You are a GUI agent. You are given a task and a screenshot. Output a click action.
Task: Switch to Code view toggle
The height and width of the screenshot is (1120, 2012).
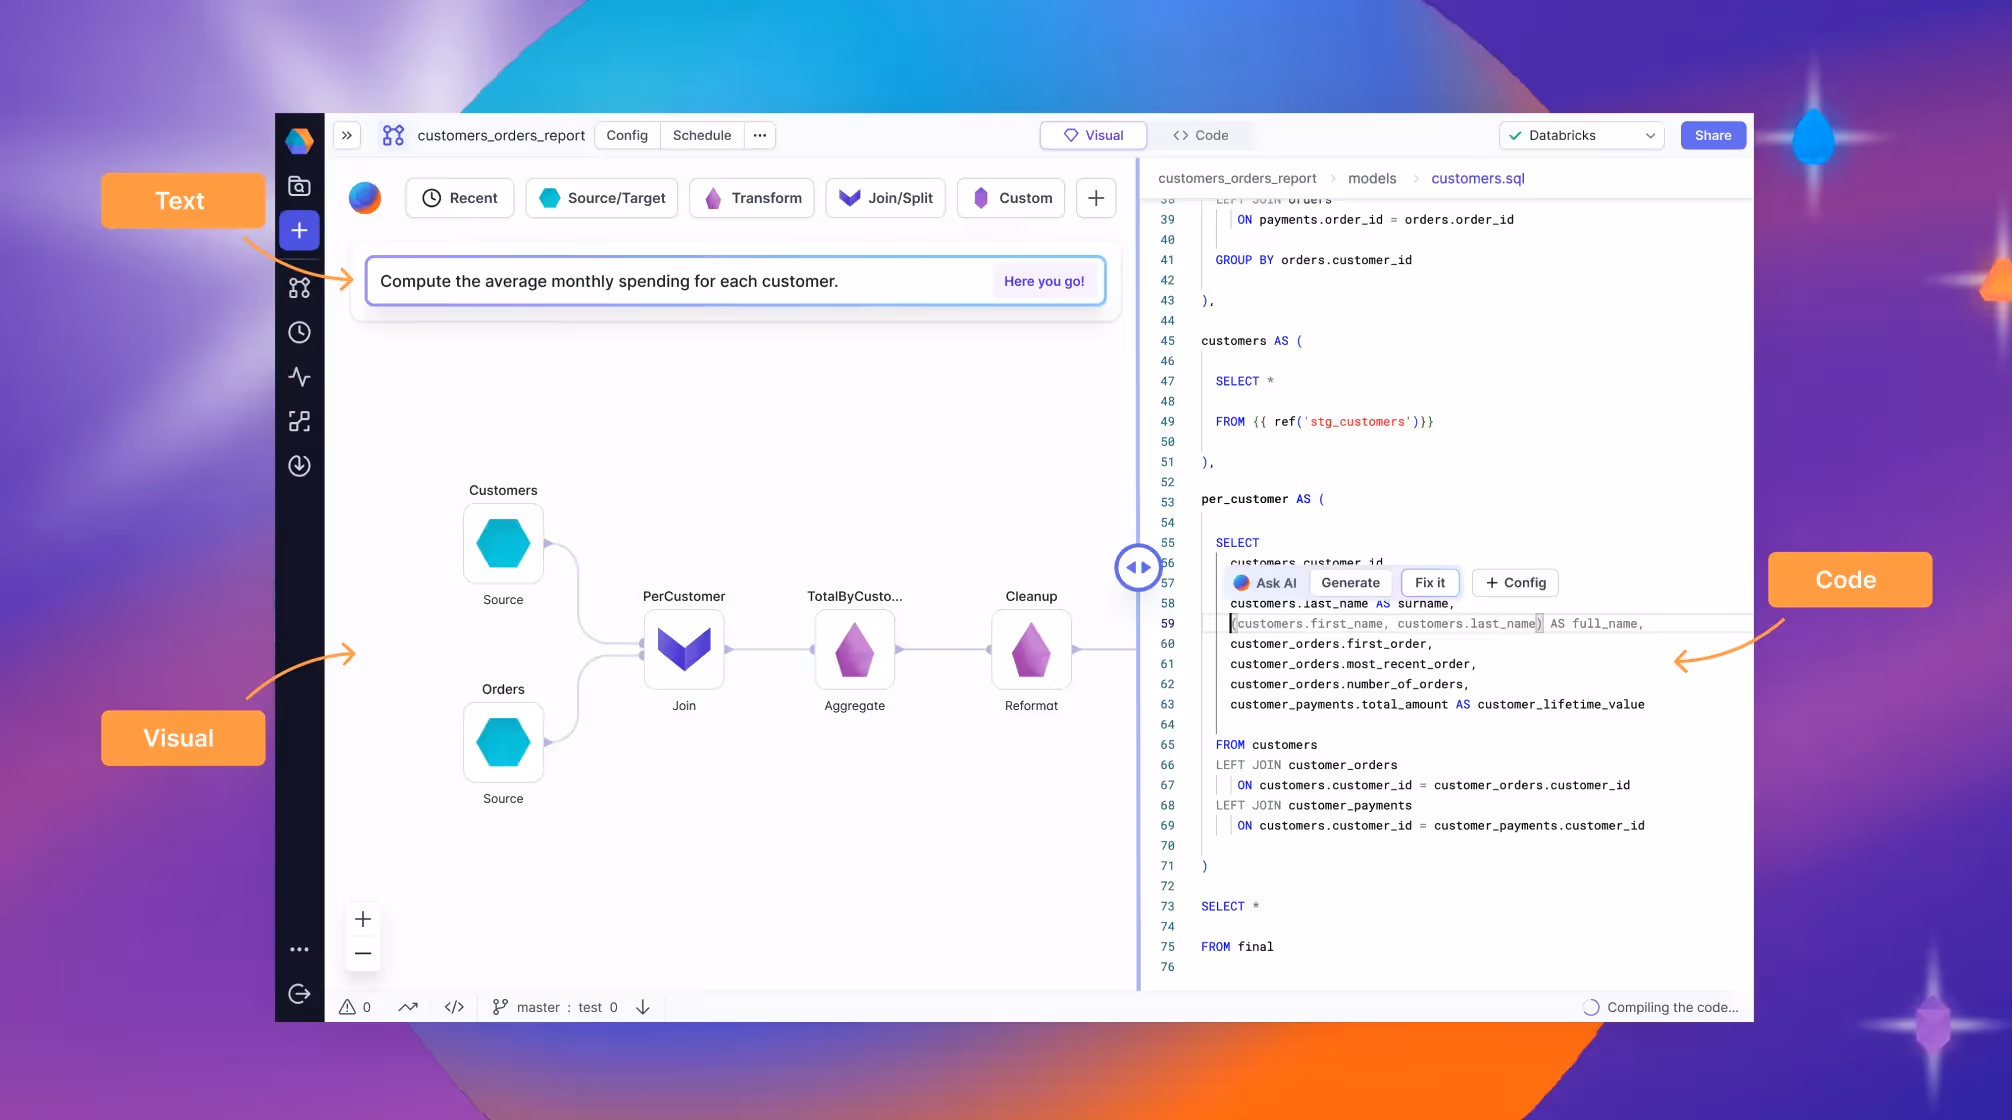point(1201,136)
